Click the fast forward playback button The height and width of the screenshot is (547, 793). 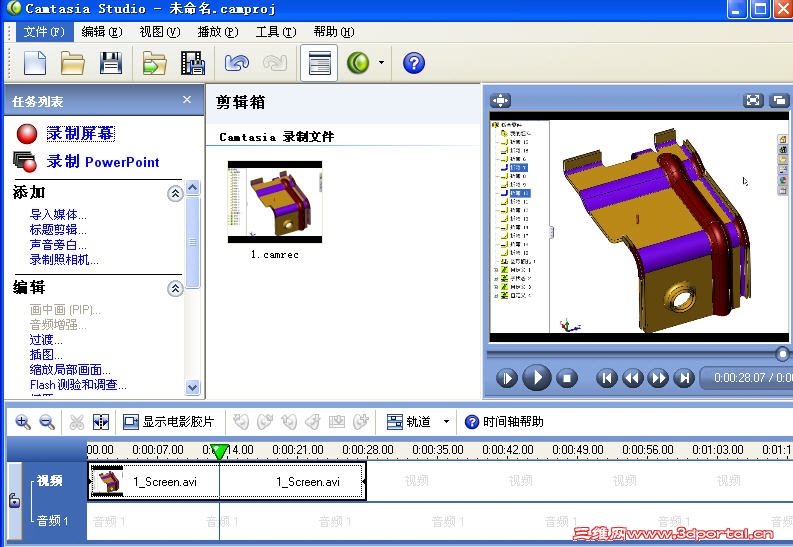pos(658,378)
